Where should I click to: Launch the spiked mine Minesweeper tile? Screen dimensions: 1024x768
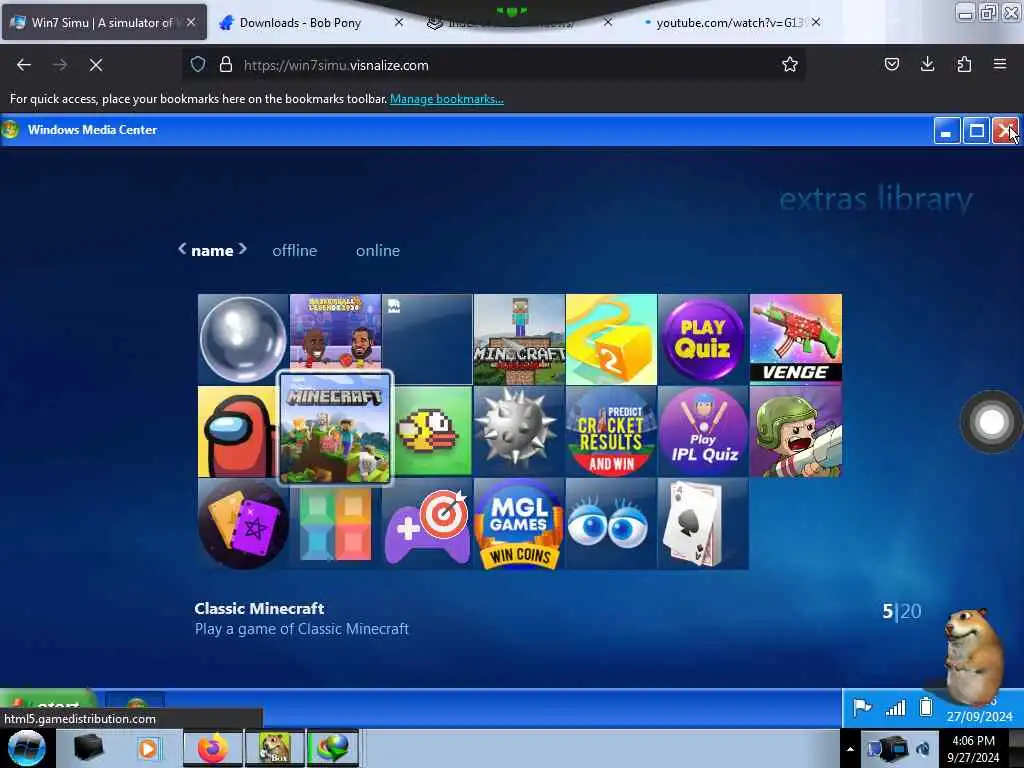[519, 431]
